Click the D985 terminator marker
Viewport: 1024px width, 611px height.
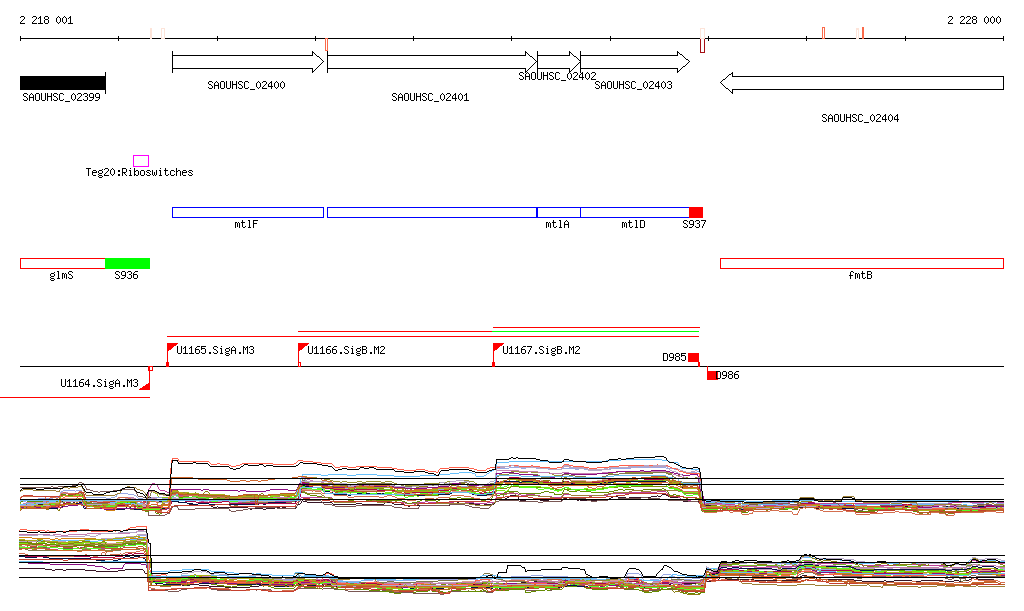pyautogui.click(x=694, y=357)
